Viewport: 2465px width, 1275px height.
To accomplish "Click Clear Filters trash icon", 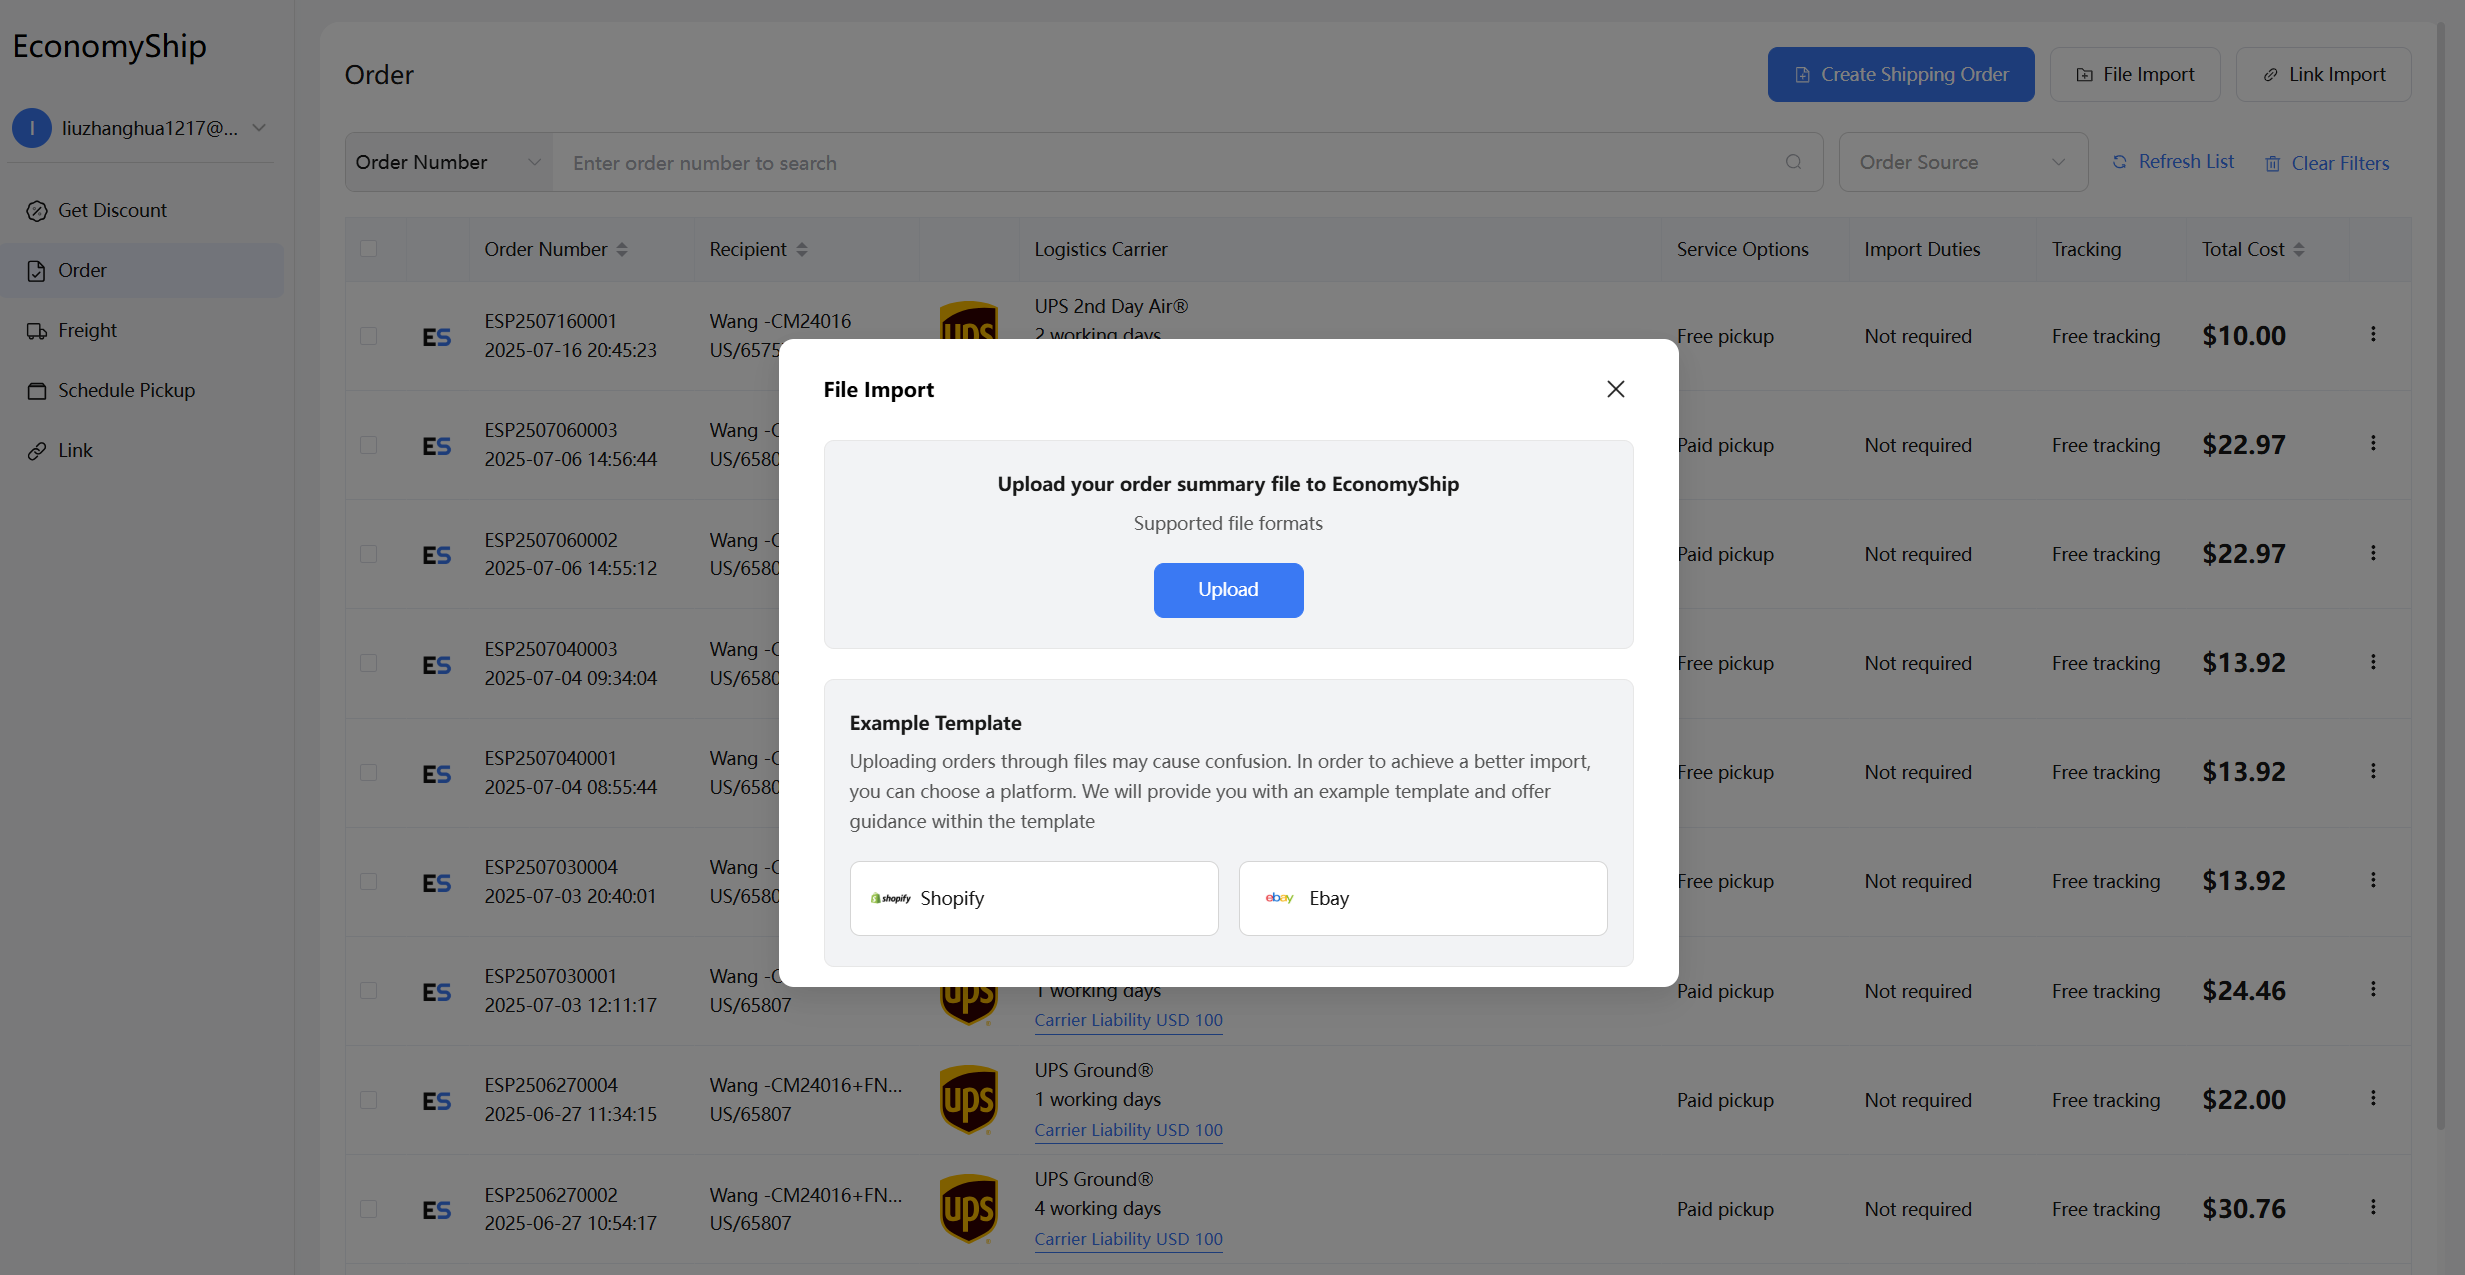I will [2273, 163].
